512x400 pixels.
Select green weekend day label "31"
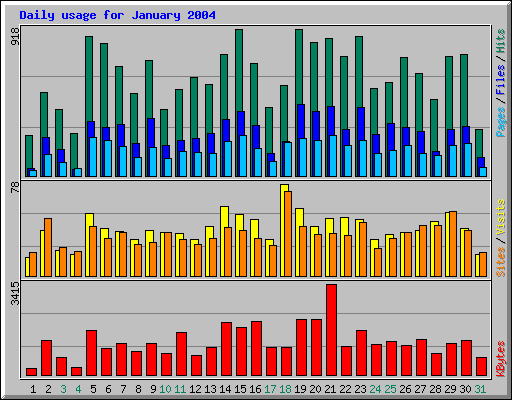pos(480,389)
